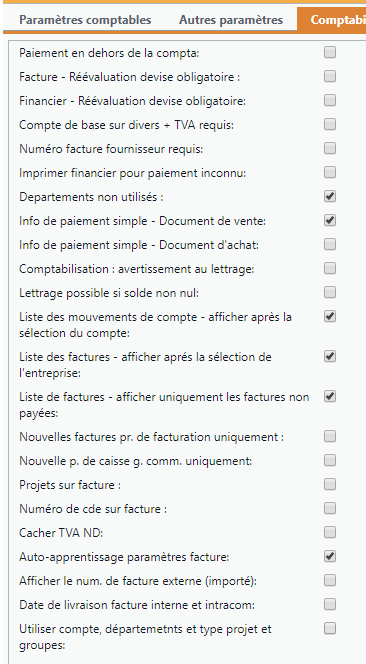Tick Financier - Réévaluation devise obligatoire
Viewport: 366px width, 664px height.
[330, 100]
